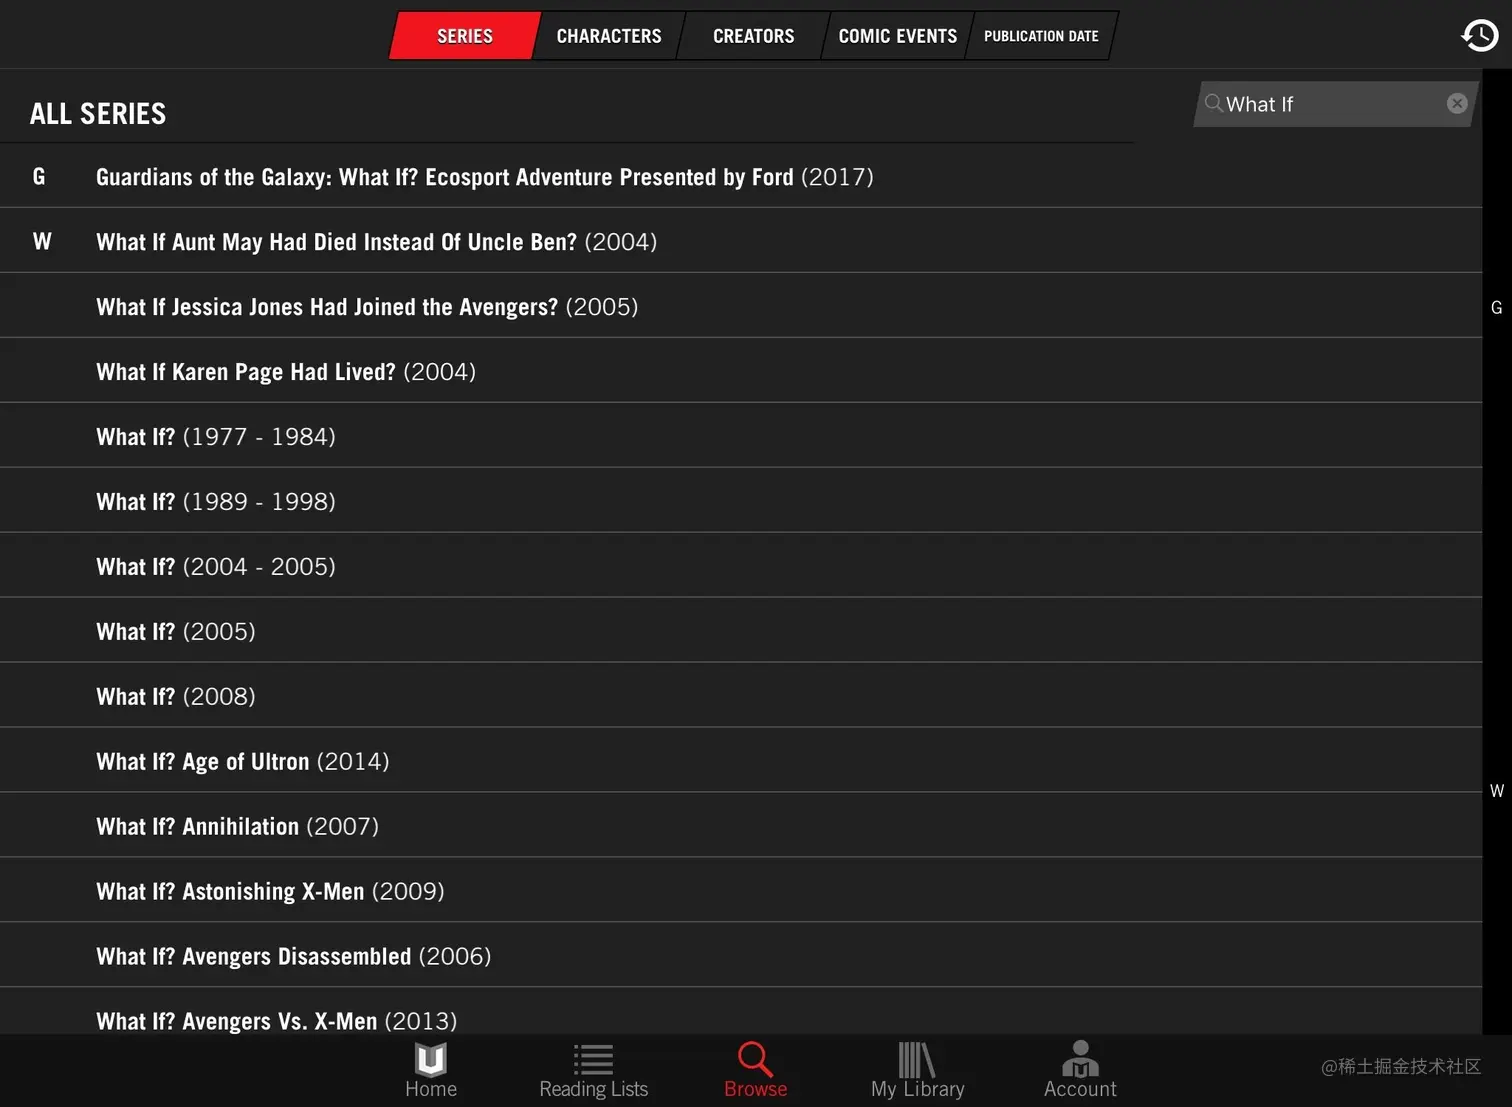Select What If? Avengers Disassembled (2006)
The height and width of the screenshot is (1107, 1512).
[x=741, y=956]
